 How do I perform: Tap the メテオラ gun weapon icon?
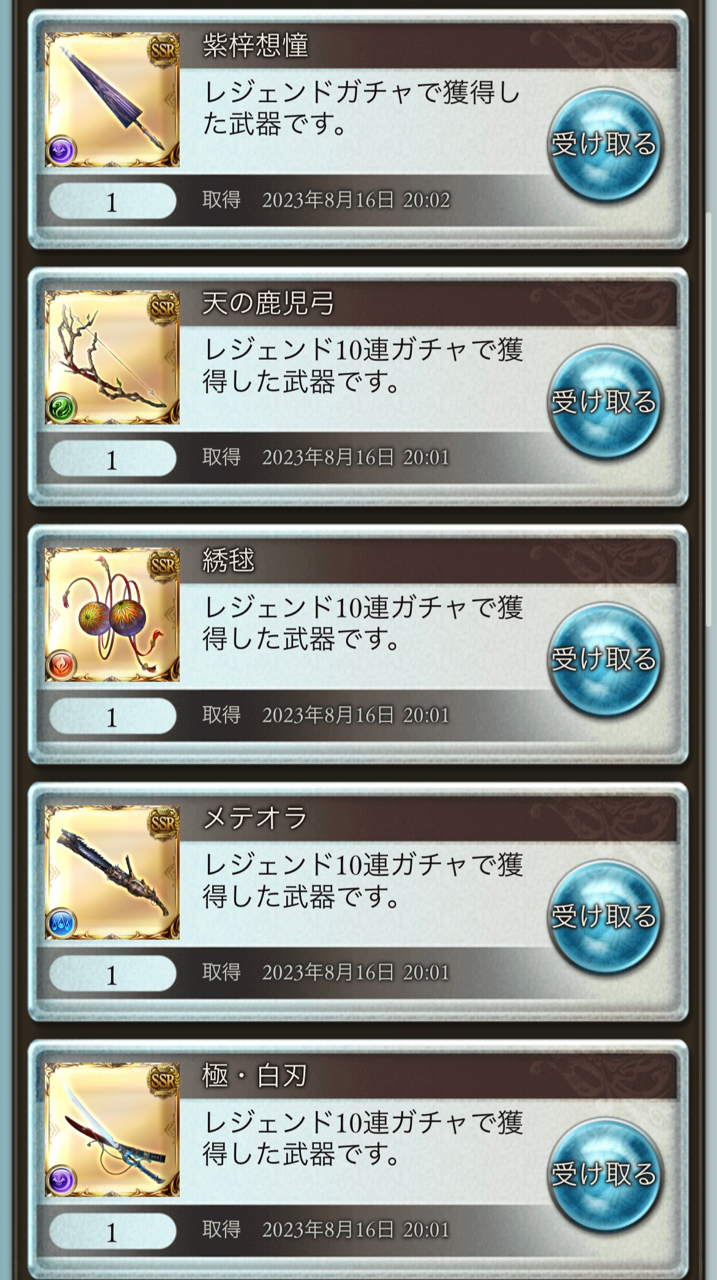[112, 872]
